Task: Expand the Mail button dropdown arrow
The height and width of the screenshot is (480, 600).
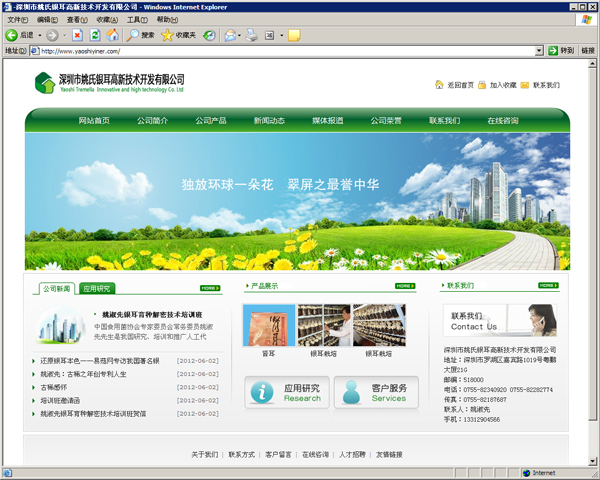Action: [241, 35]
